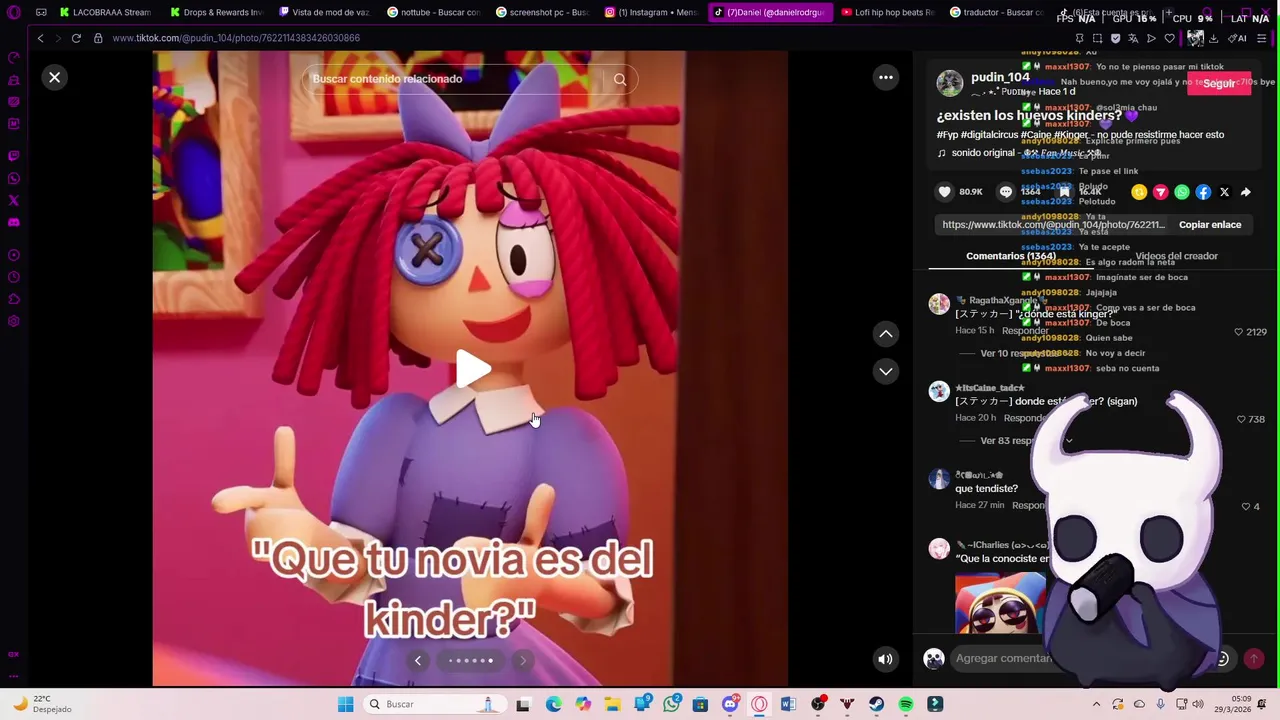Go to previous post with up chevron

[x=886, y=334]
